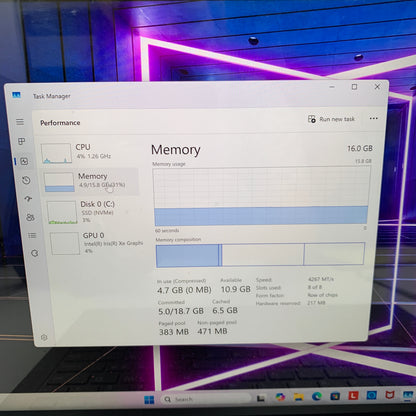Launch Microsoft Edge from the taskbar
This screenshot has width=416, height=416.
(317, 396)
